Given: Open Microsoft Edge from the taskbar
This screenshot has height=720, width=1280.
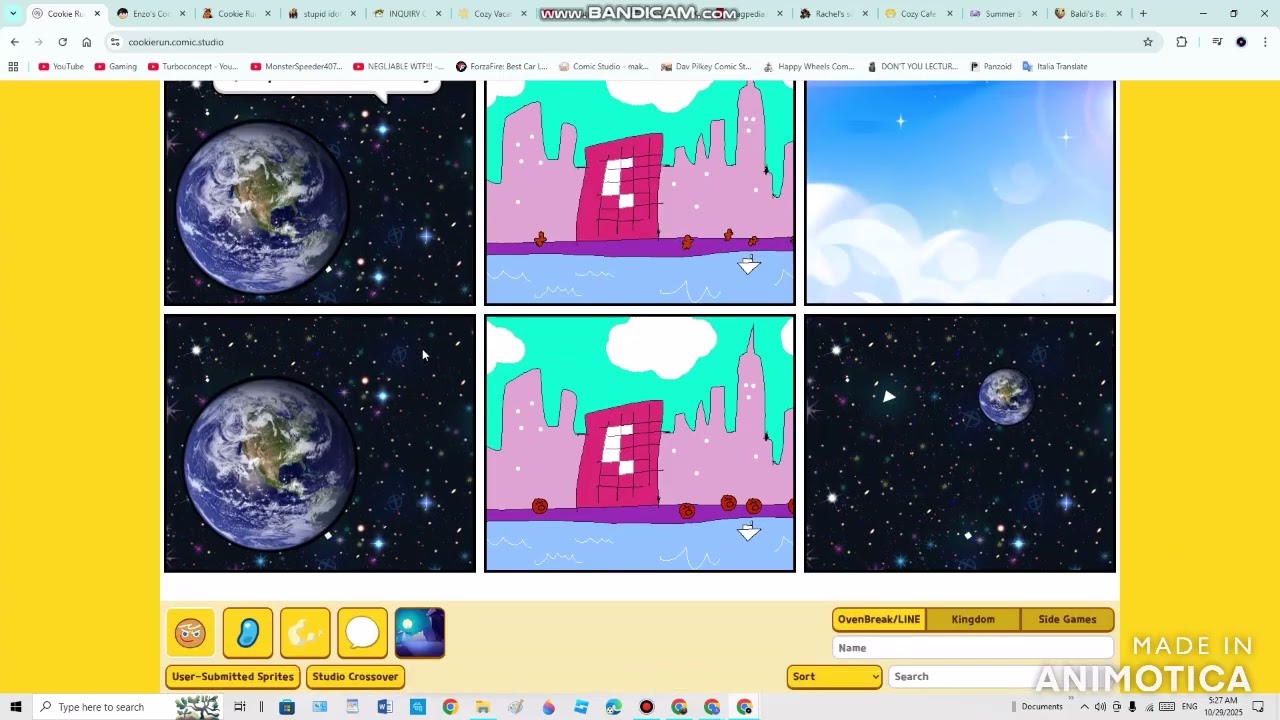Looking at the screenshot, I should [614, 707].
